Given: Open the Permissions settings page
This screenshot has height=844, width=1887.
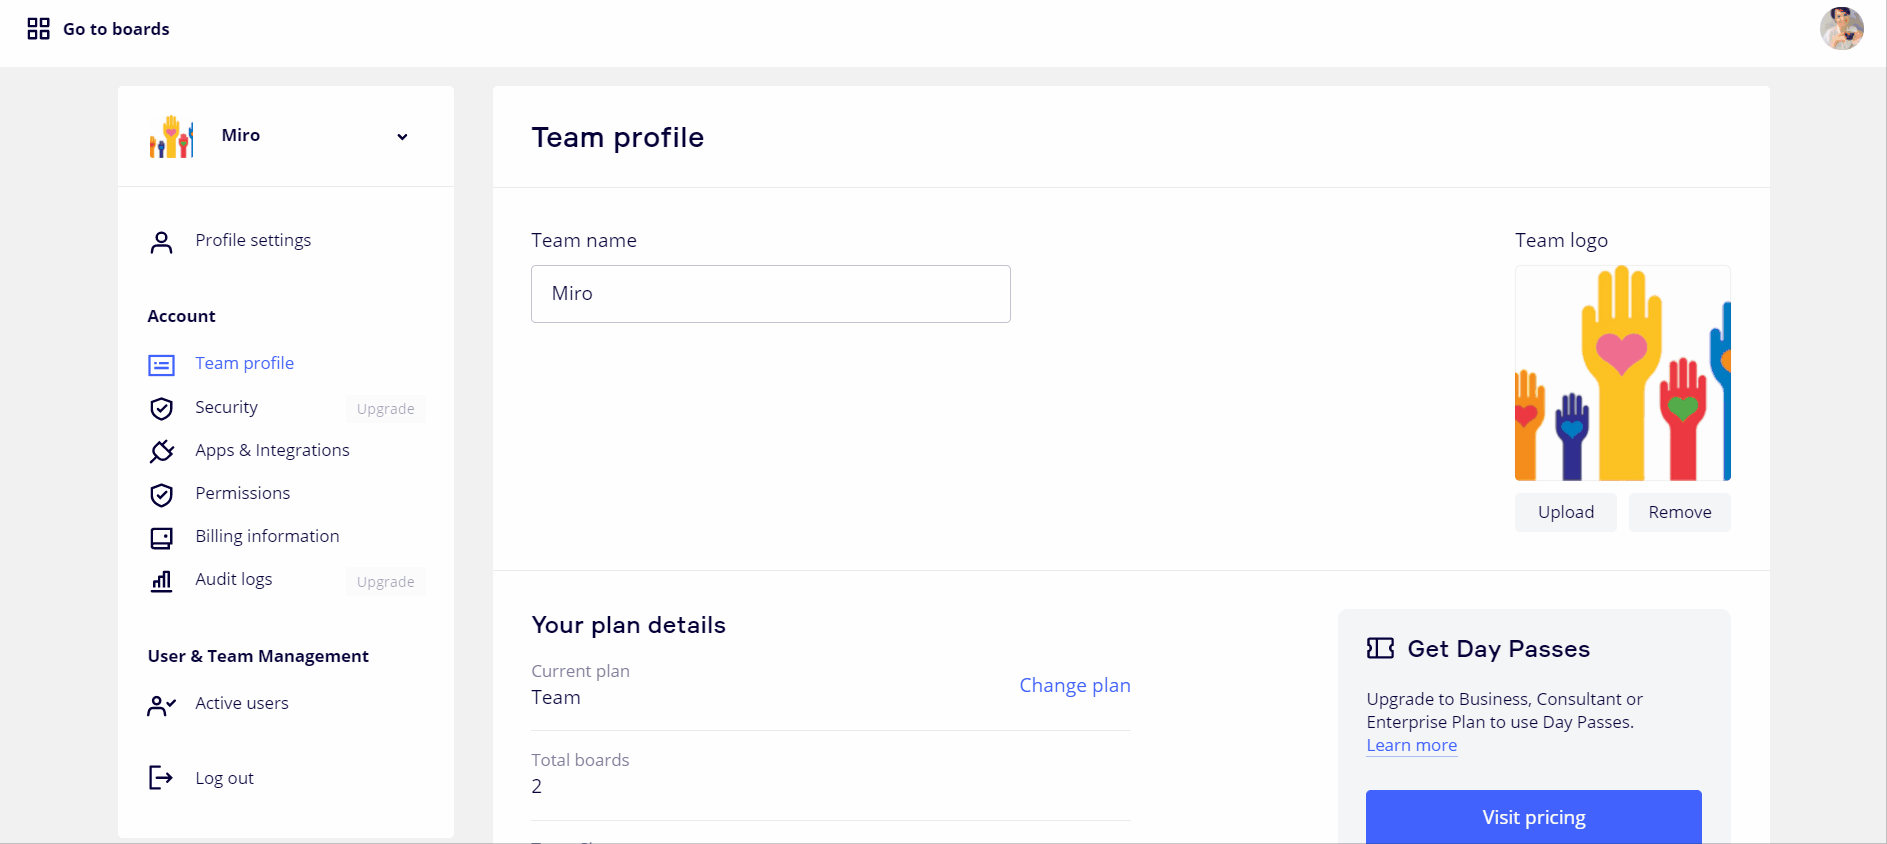Looking at the screenshot, I should [242, 494].
